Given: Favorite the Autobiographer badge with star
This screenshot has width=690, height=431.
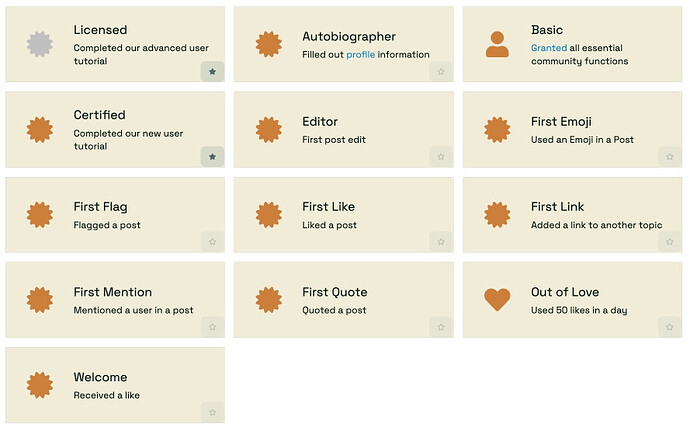Looking at the screenshot, I should [441, 71].
